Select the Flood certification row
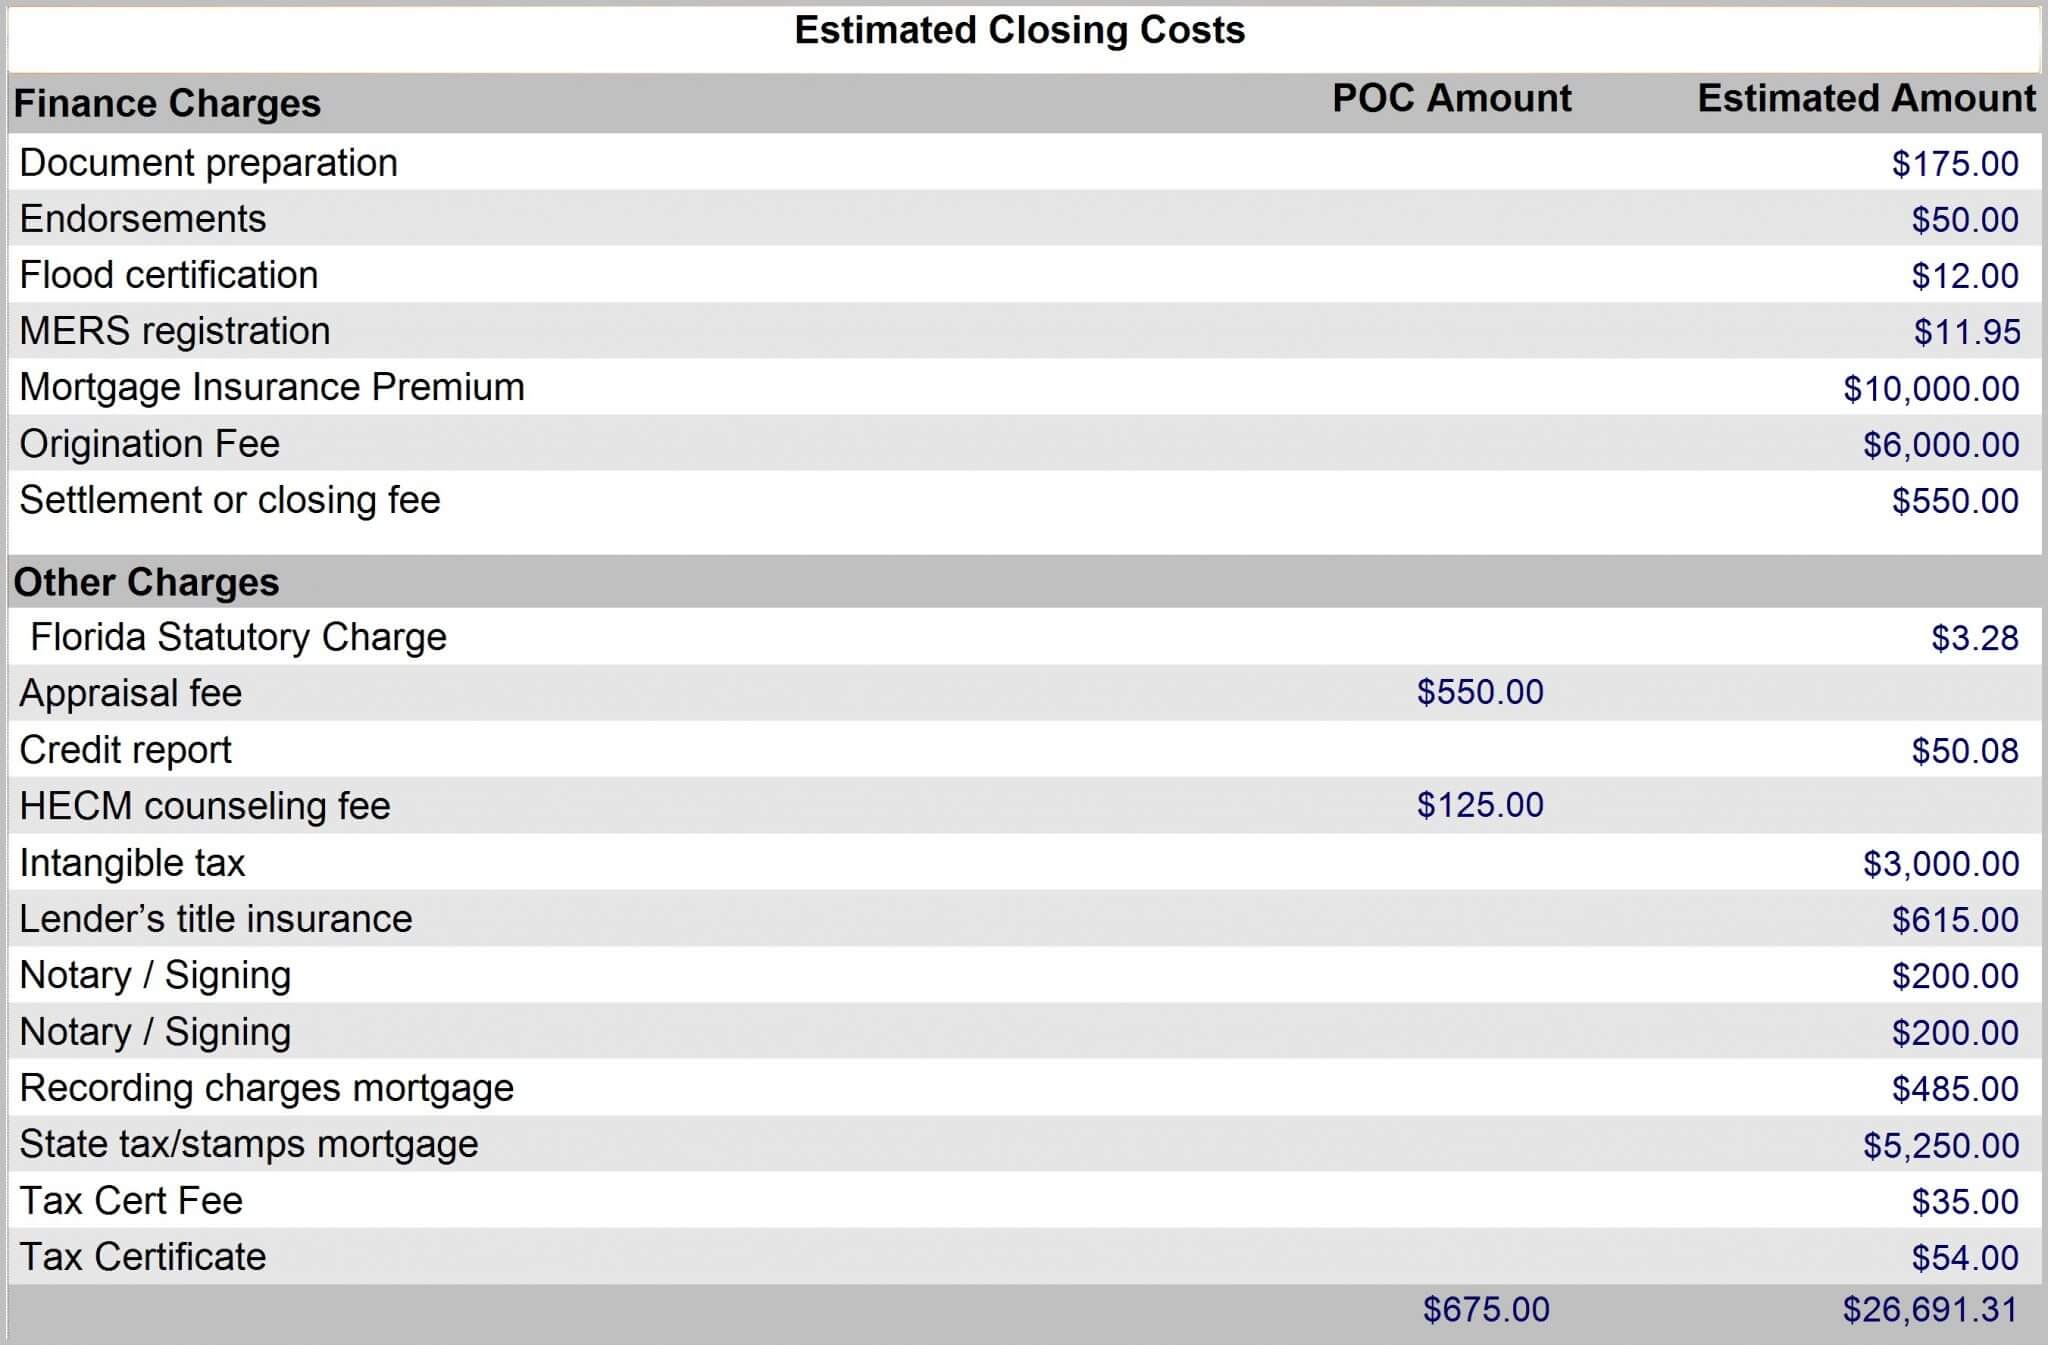Viewport: 2048px width, 1345px height. tap(1024, 275)
